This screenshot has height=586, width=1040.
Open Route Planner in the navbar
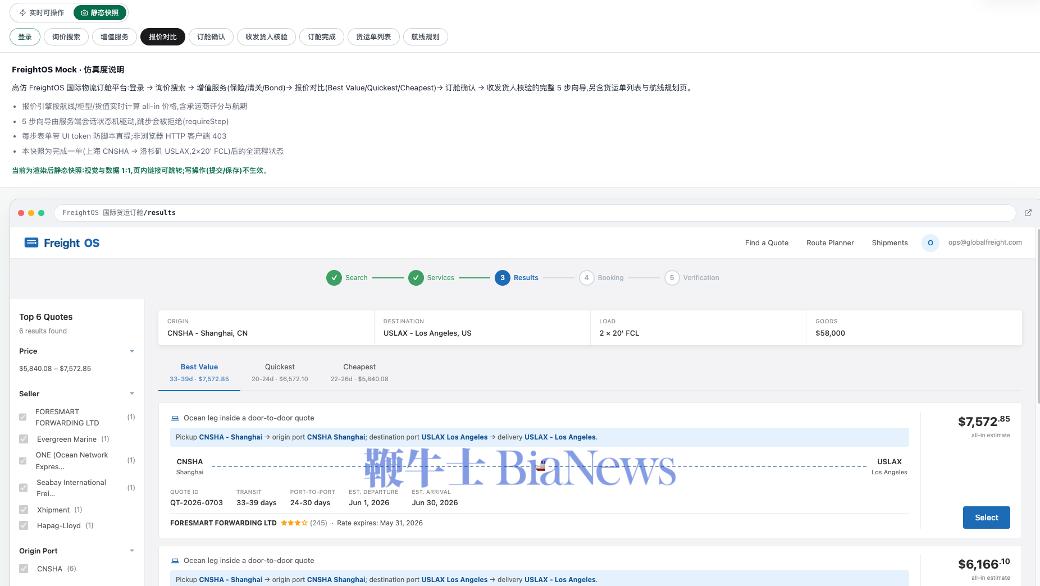(x=830, y=243)
